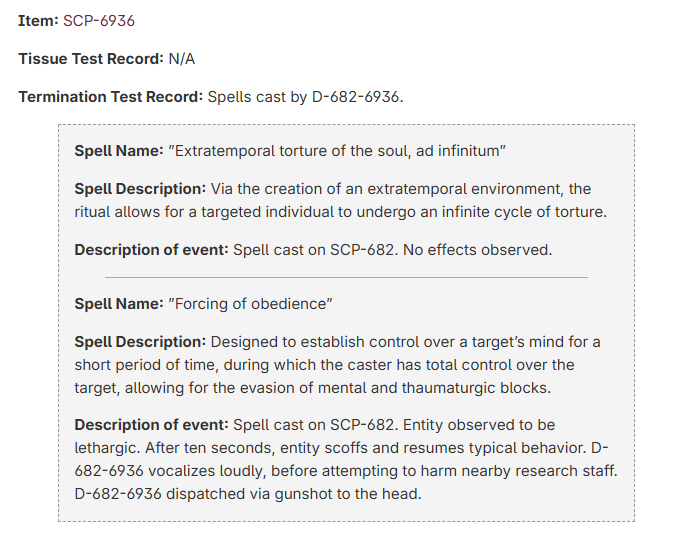
Task: Click the text "Spells cast by D-682-6936."
Action: point(304,97)
